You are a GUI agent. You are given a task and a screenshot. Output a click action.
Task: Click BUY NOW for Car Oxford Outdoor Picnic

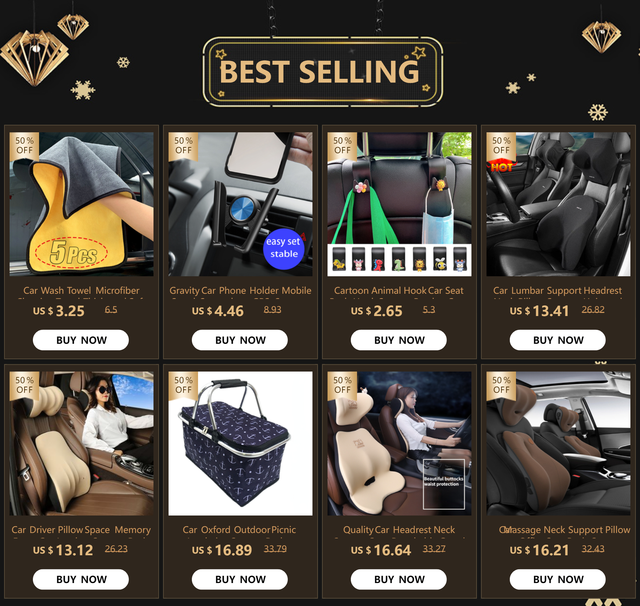(x=240, y=579)
